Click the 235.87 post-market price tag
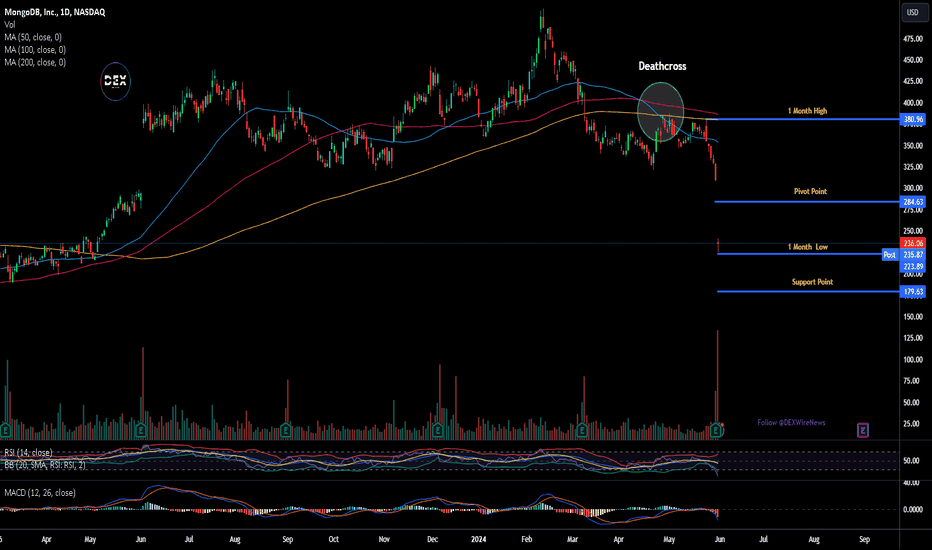 [913, 254]
